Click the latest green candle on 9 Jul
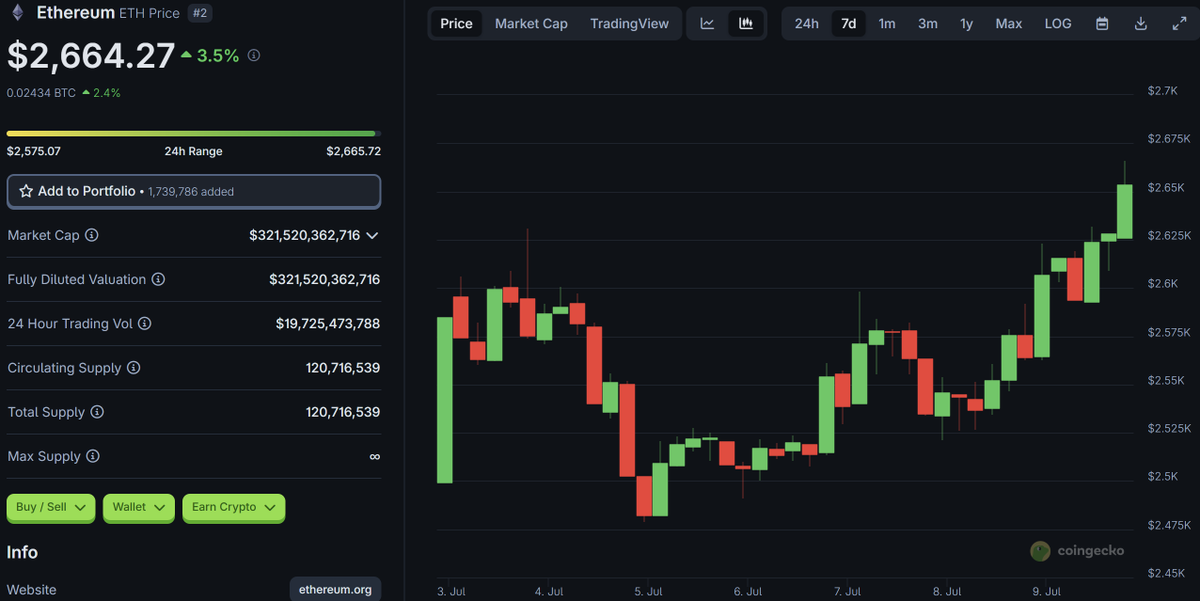Screen dimensions: 1200x601 [1124, 211]
